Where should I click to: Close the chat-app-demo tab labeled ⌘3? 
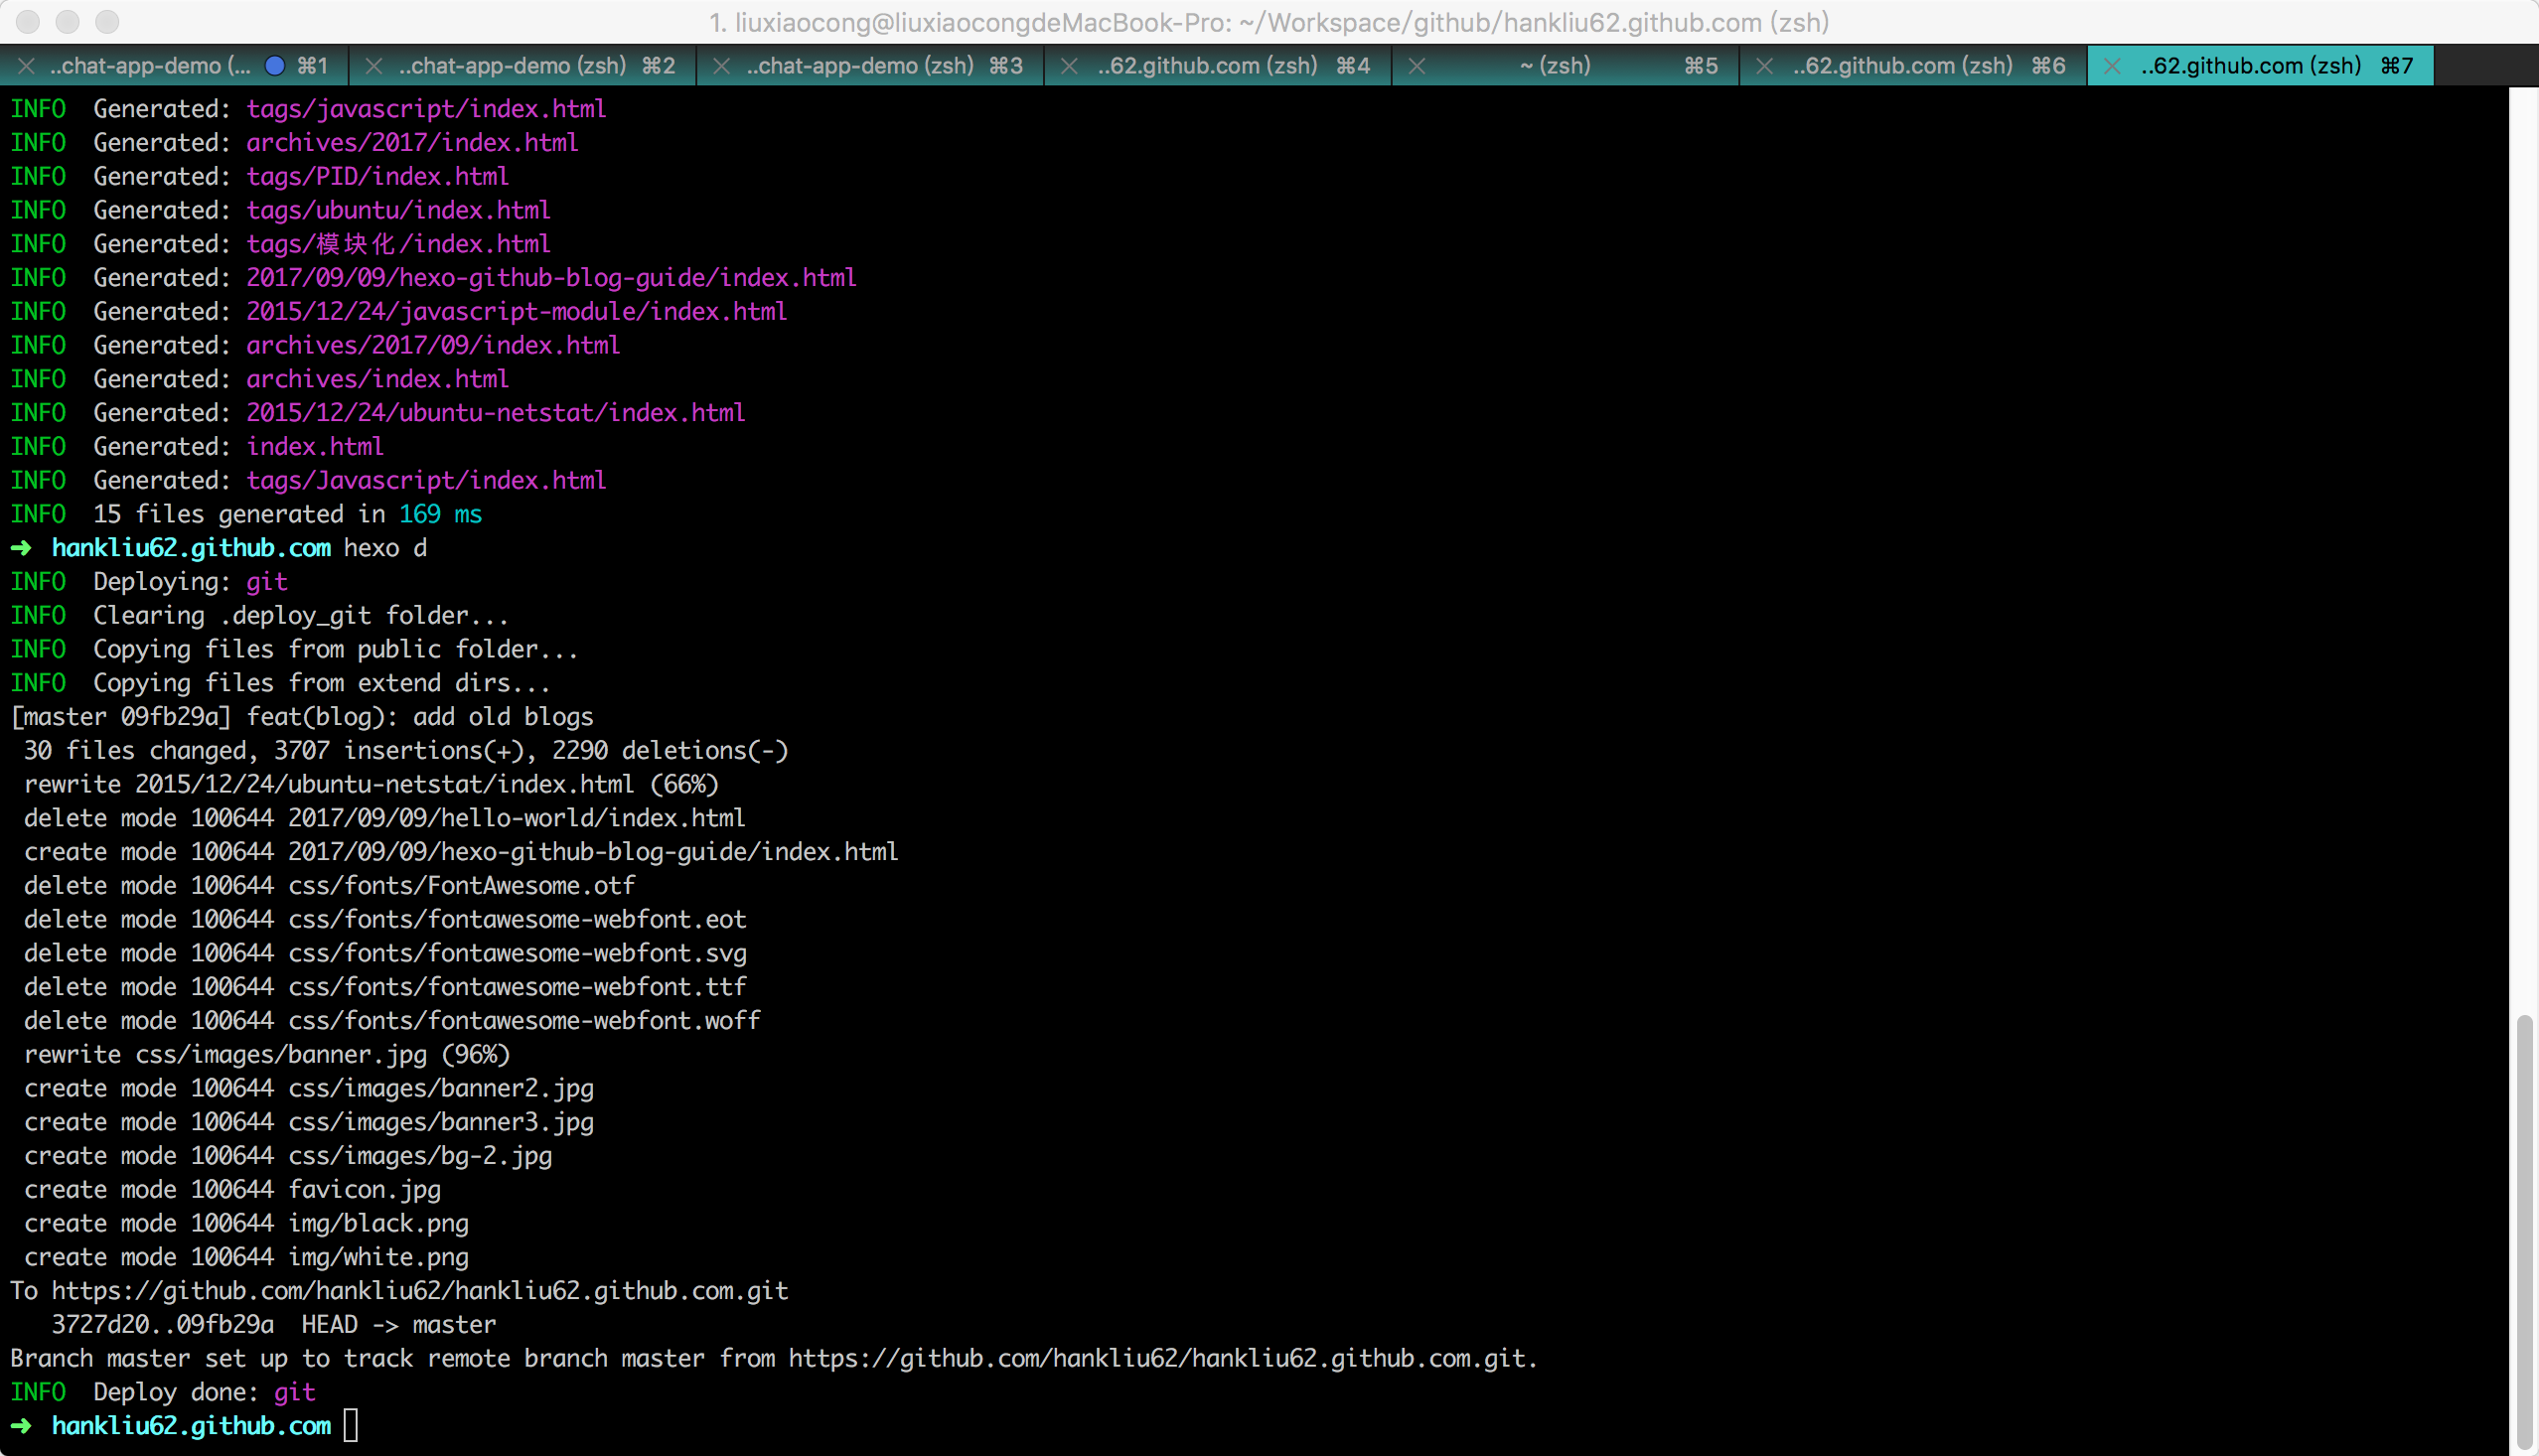721,66
